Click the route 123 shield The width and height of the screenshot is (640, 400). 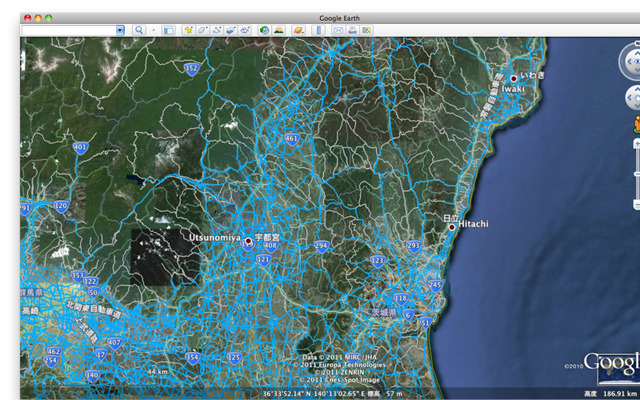378,261
